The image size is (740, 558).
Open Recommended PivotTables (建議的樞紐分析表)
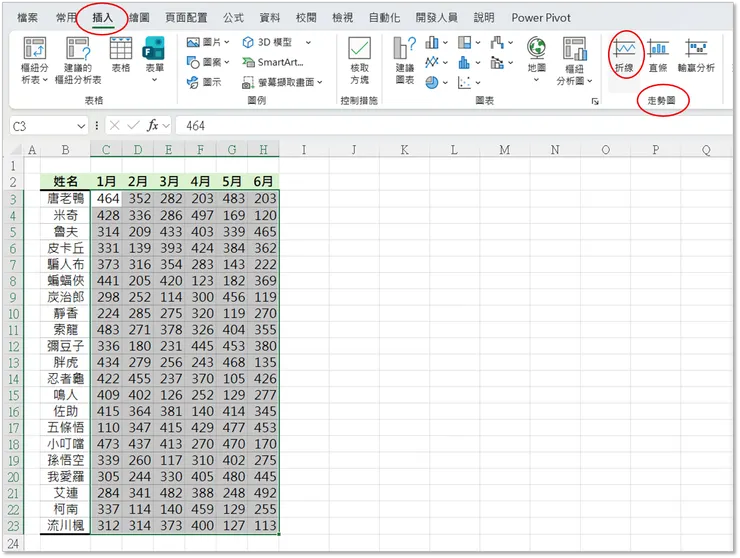coord(78,60)
